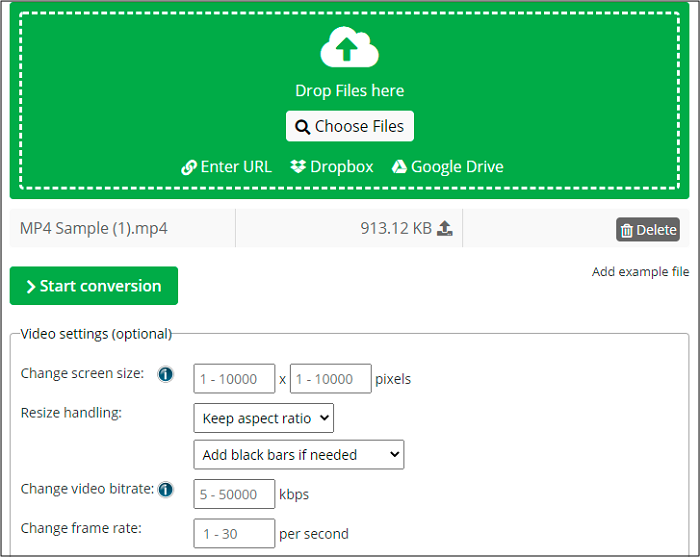Open the Choose Files browser button
700x557 pixels.
349,126
